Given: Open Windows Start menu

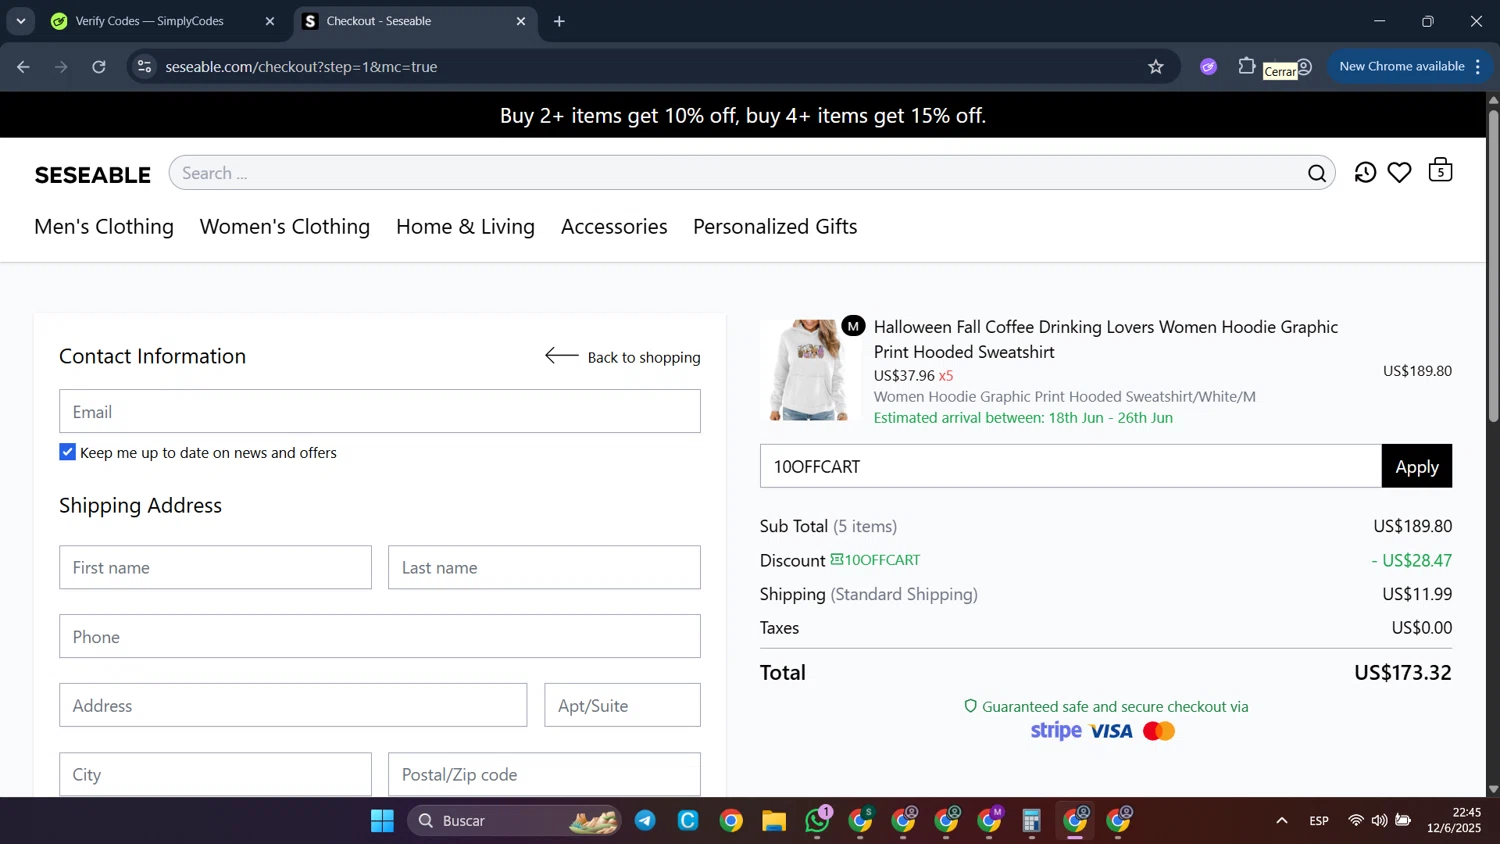Looking at the screenshot, I should [382, 821].
